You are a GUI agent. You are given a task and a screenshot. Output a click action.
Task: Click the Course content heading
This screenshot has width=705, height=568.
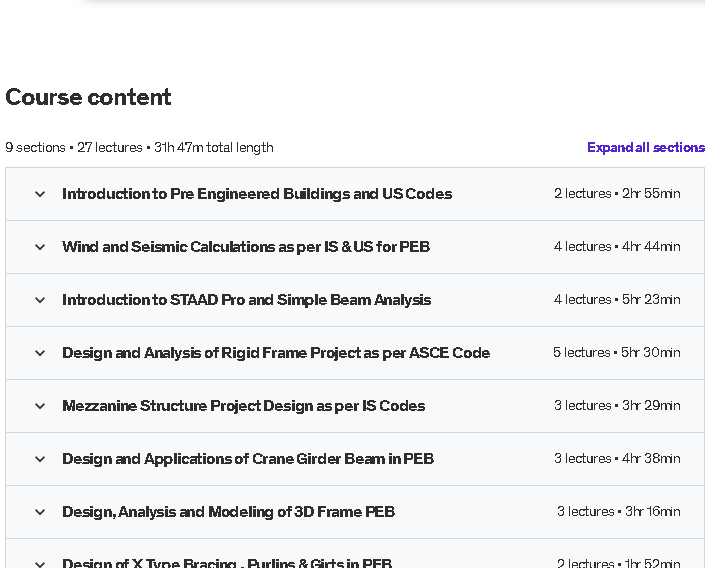click(x=88, y=97)
